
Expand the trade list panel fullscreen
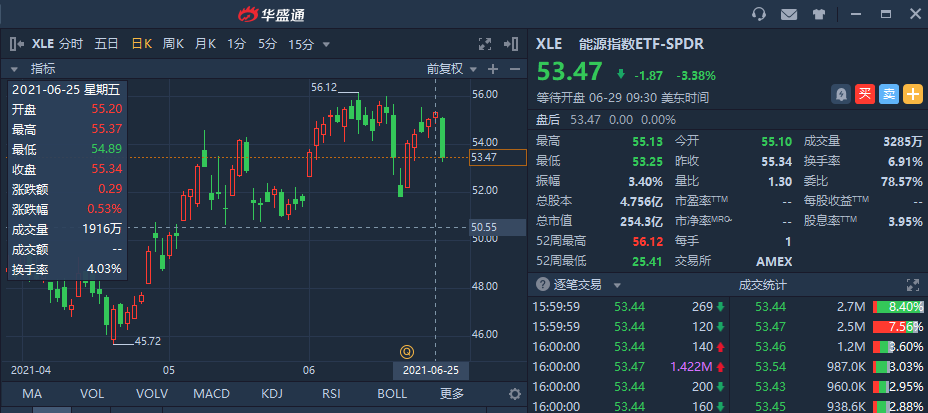pyautogui.click(x=912, y=285)
